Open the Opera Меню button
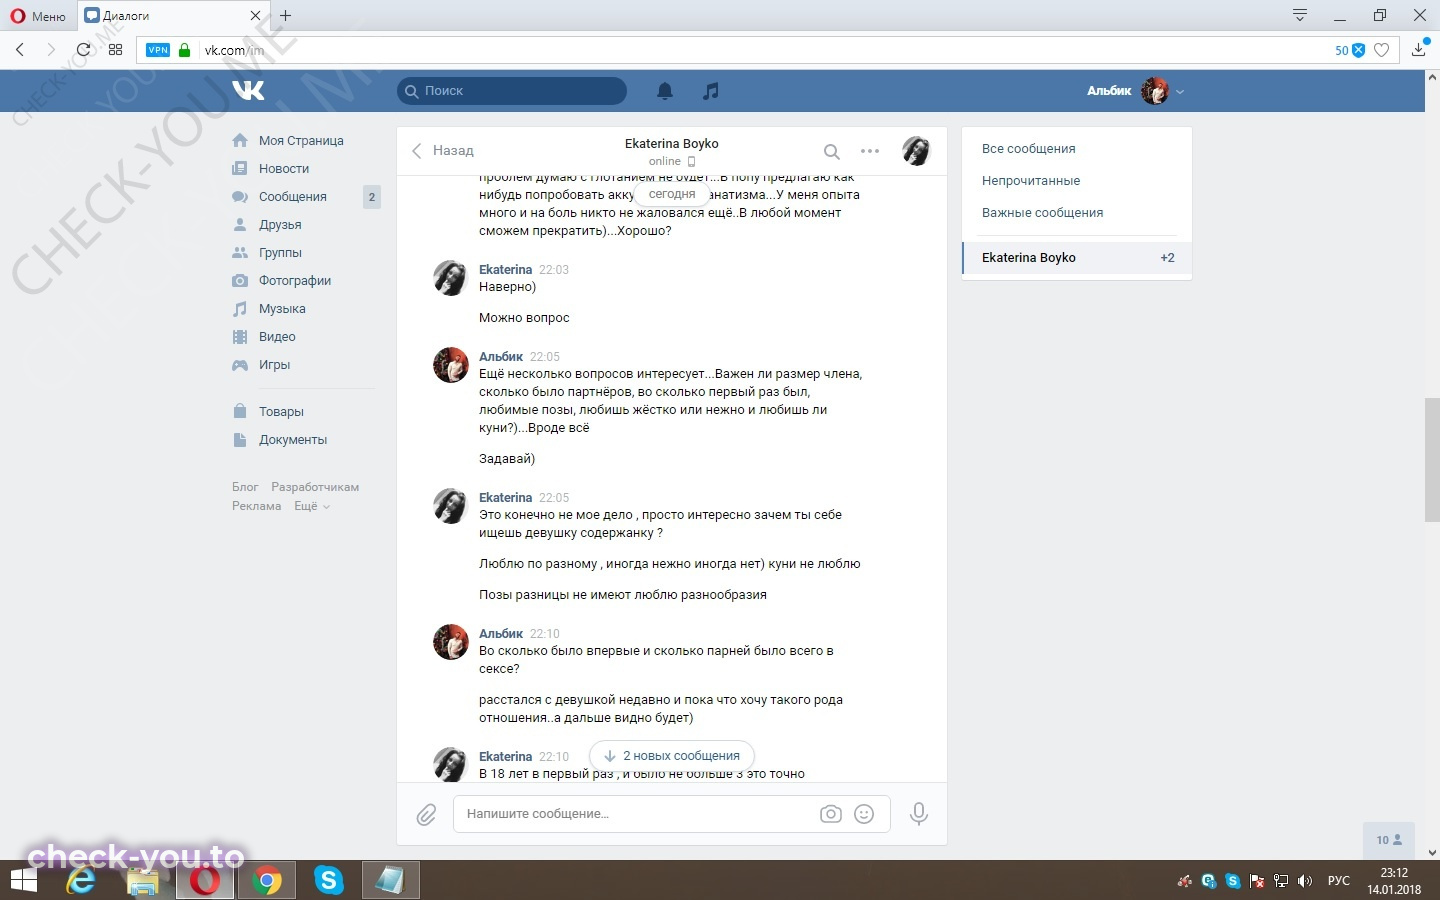The height and width of the screenshot is (900, 1440). point(38,16)
